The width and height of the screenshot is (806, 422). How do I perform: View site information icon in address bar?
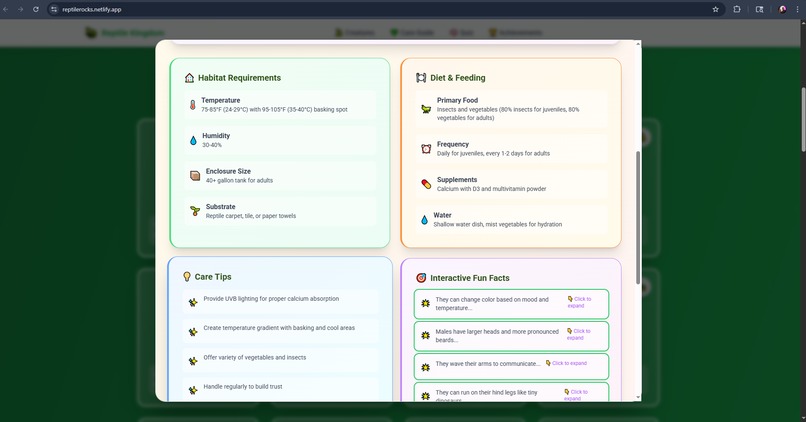click(x=54, y=9)
